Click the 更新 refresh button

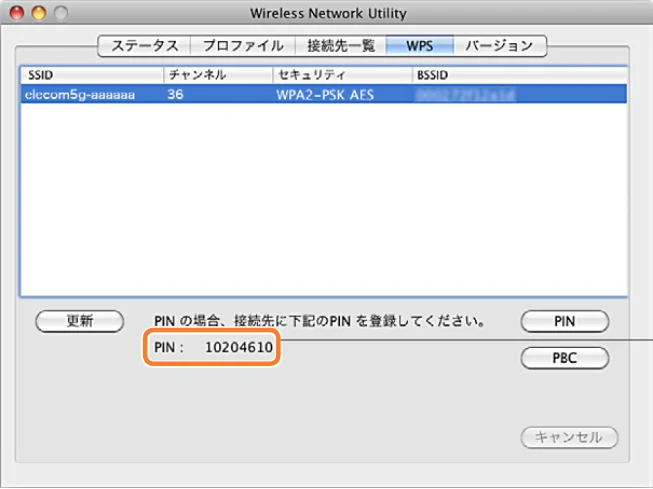tap(80, 321)
